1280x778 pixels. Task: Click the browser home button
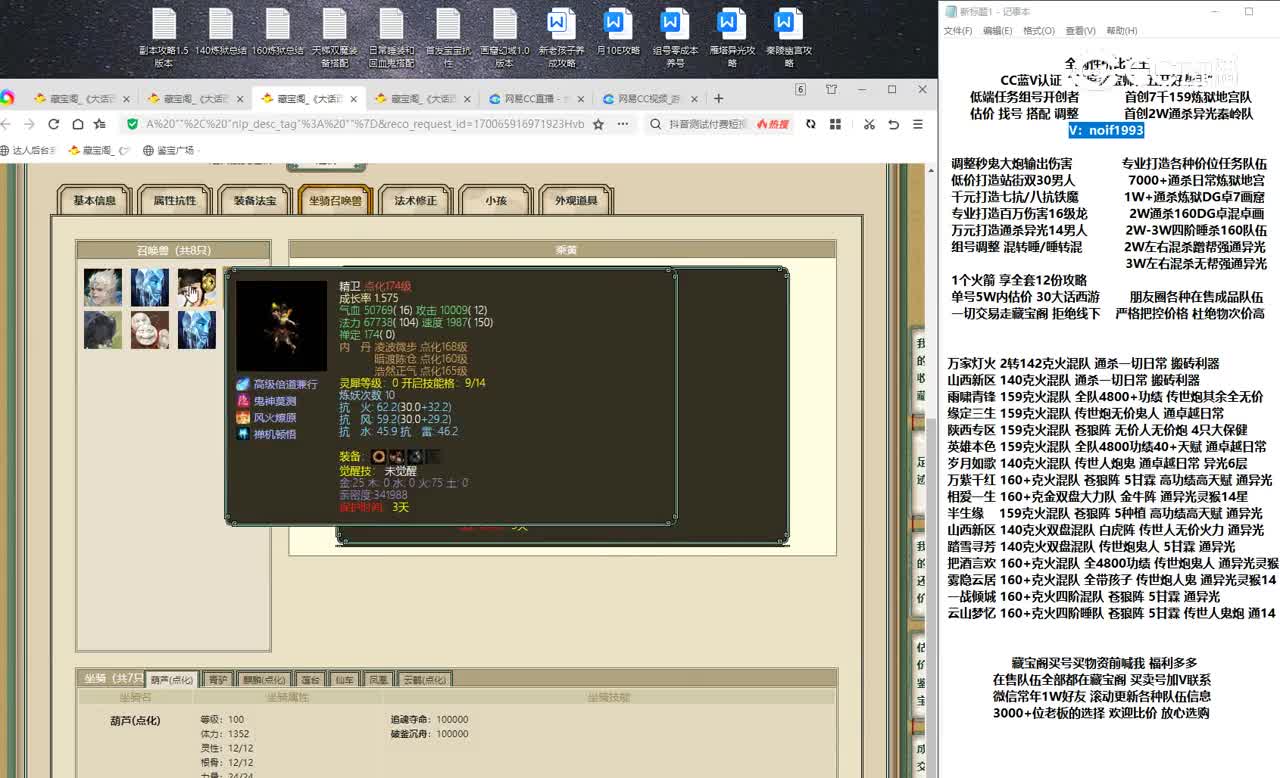click(77, 124)
